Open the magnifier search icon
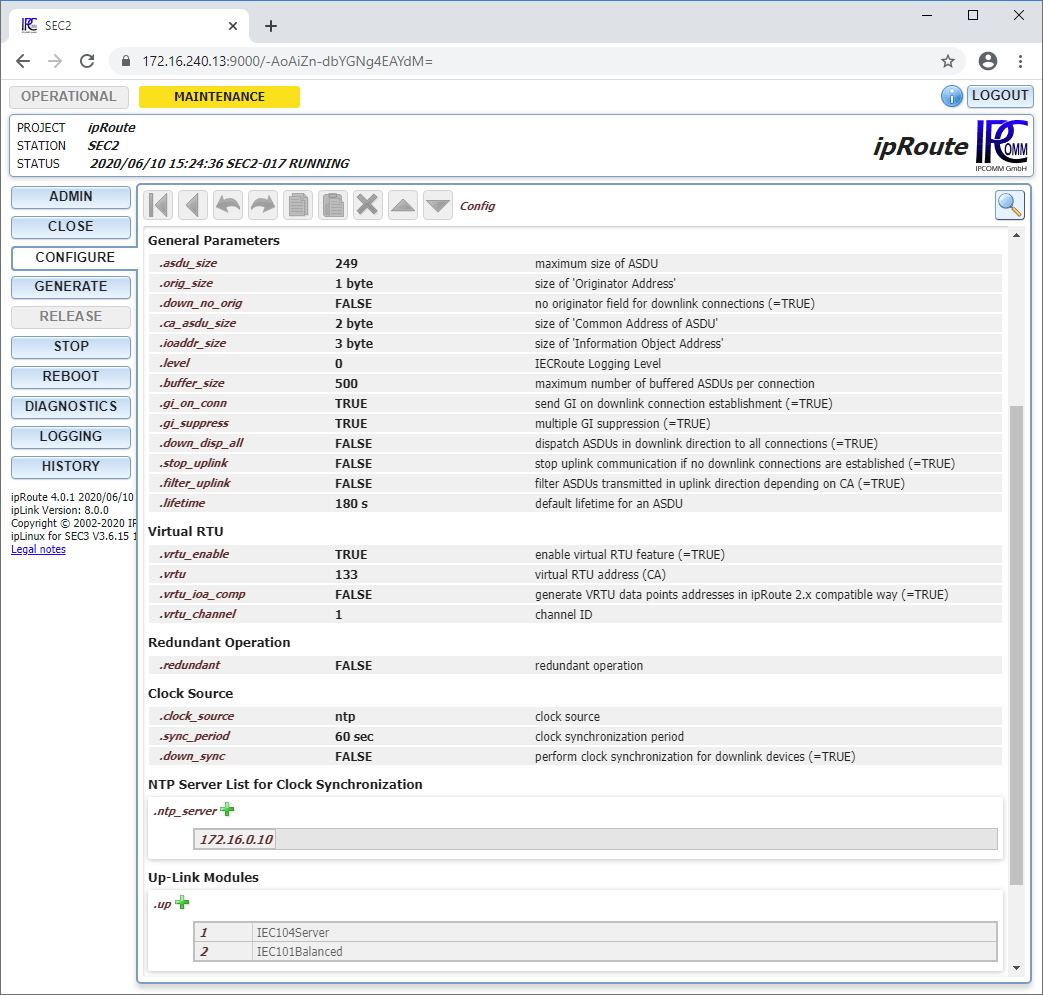This screenshot has width=1043, height=995. [x=1009, y=205]
